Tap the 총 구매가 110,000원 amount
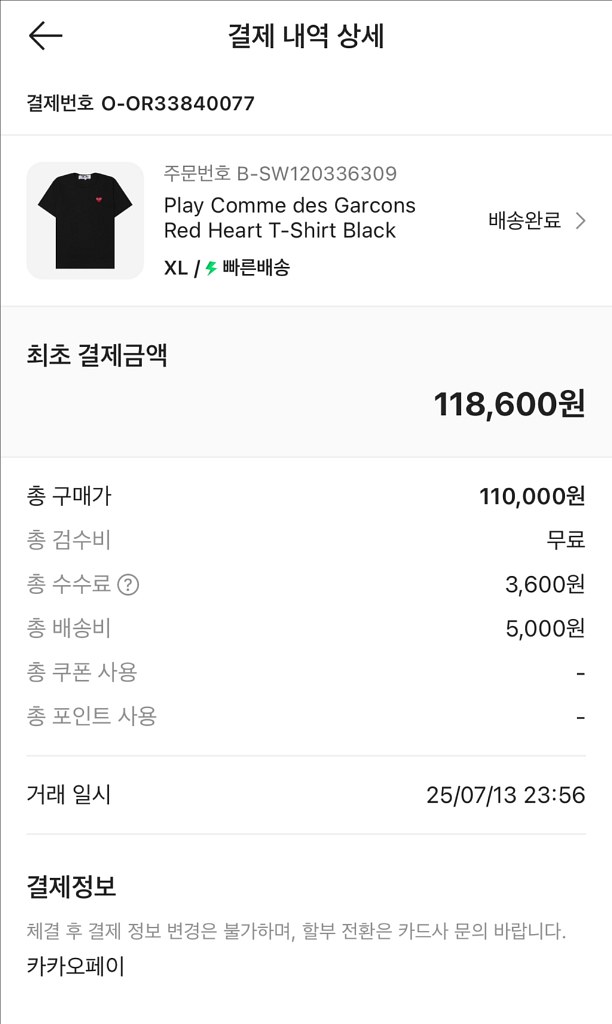The image size is (612, 1024). [x=532, y=496]
